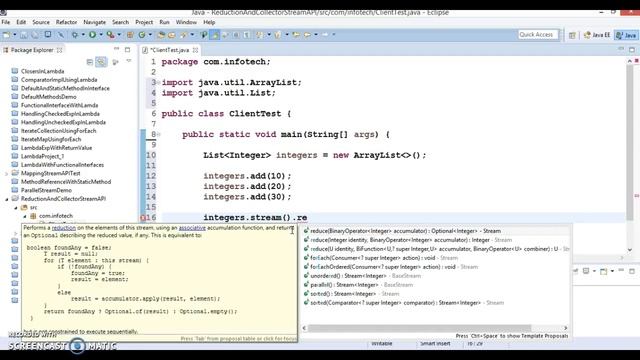The width and height of the screenshot is (640, 360).
Task: Open the Project menu
Action: click(x=144, y=22)
